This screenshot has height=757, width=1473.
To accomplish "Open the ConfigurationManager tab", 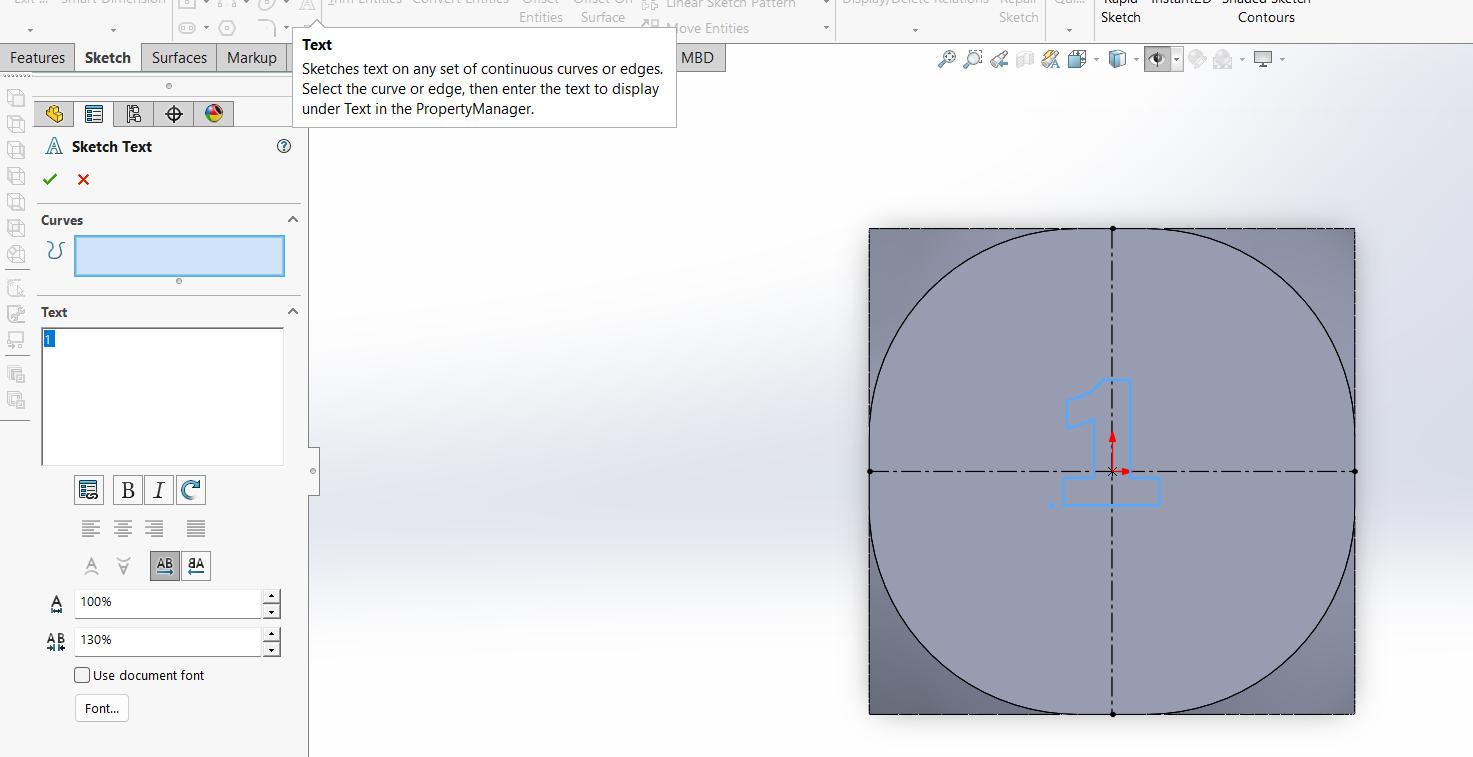I will pos(133,114).
